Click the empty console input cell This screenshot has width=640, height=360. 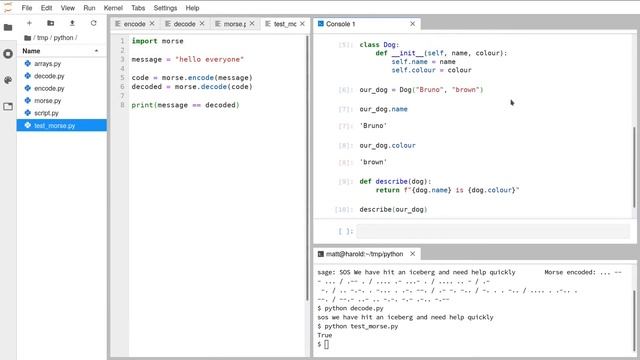tap(493, 231)
